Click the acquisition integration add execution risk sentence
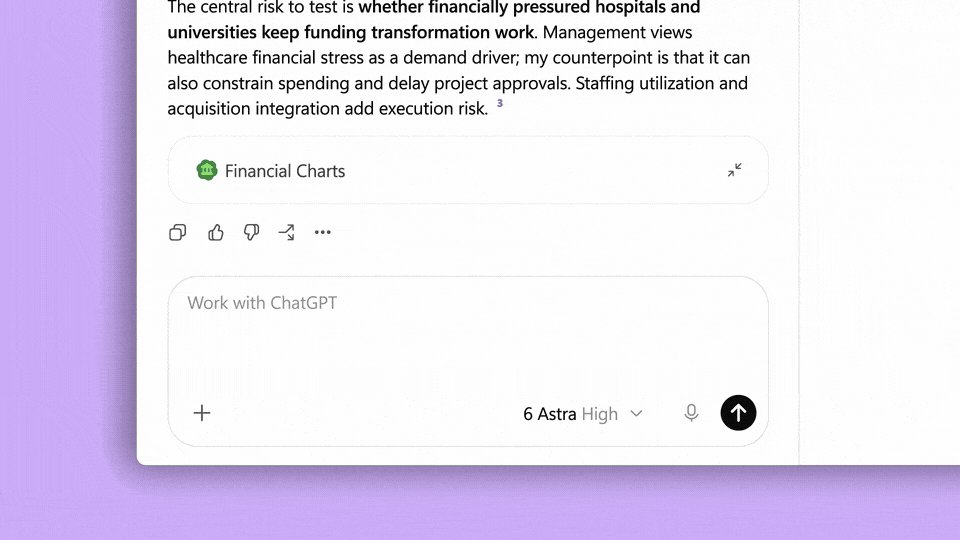 coord(328,108)
